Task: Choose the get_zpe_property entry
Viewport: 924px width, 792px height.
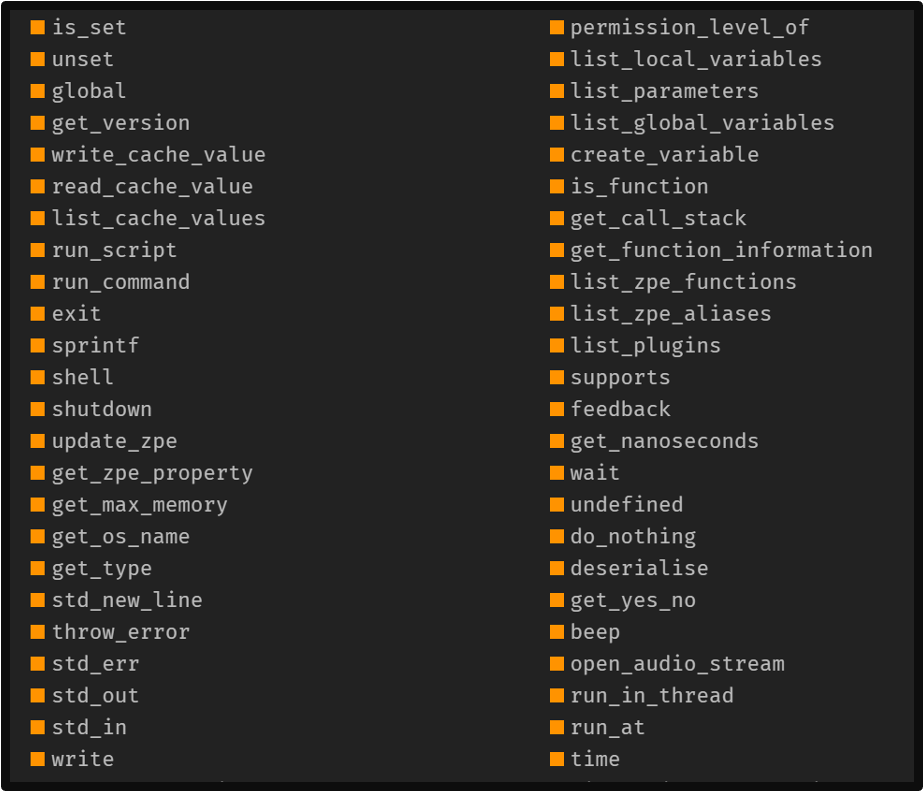Action: point(152,473)
